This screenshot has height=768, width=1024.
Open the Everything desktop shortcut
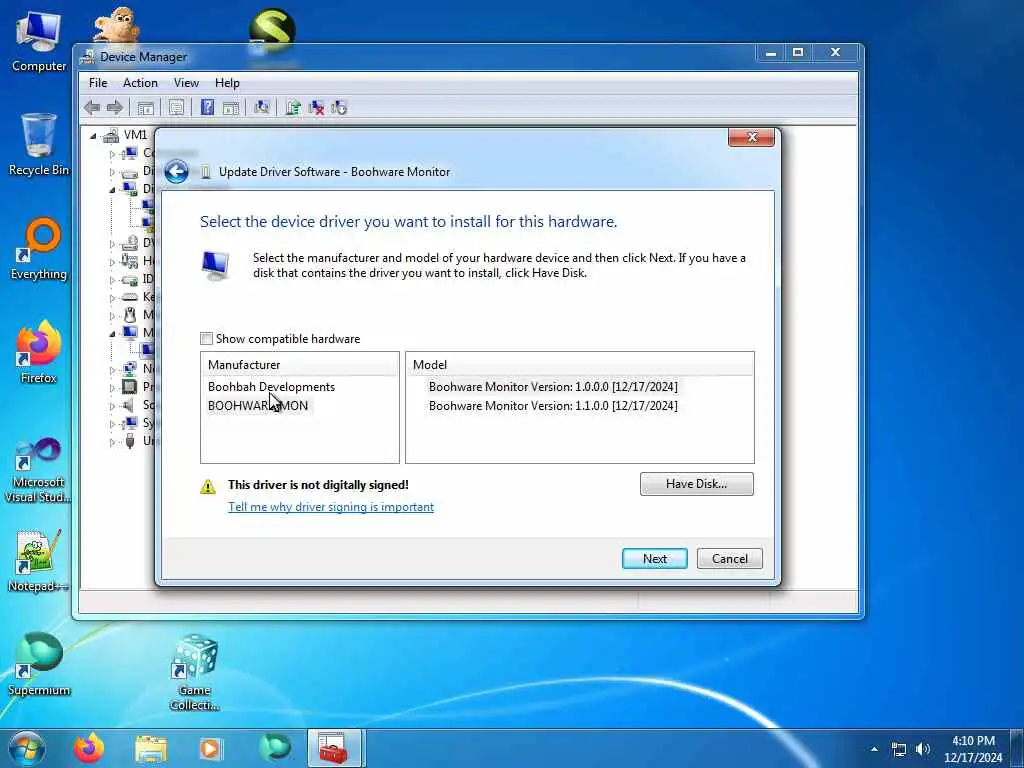coord(39,248)
